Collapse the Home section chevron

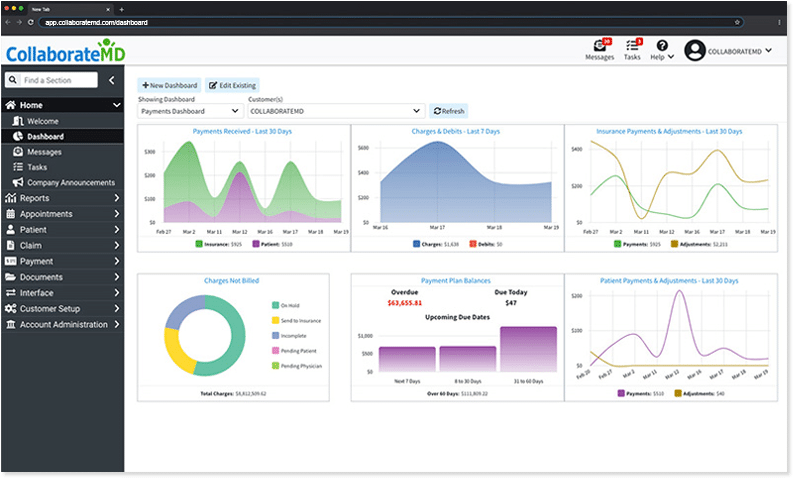118,106
